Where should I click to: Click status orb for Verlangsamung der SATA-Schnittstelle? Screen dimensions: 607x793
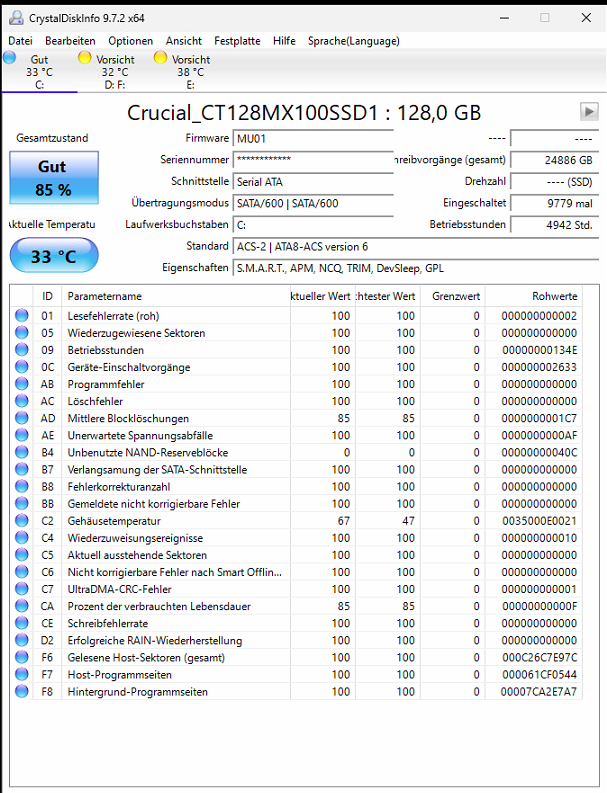click(22, 469)
